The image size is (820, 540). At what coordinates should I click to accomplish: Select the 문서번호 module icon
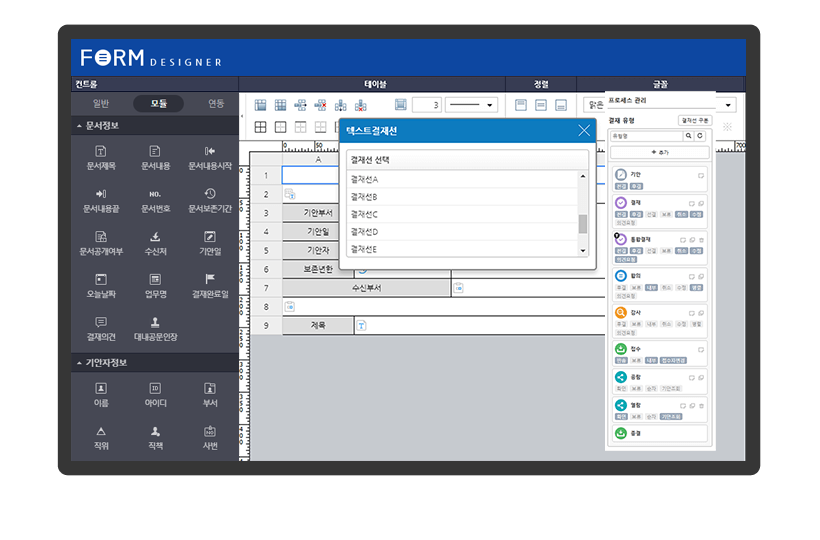point(155,194)
